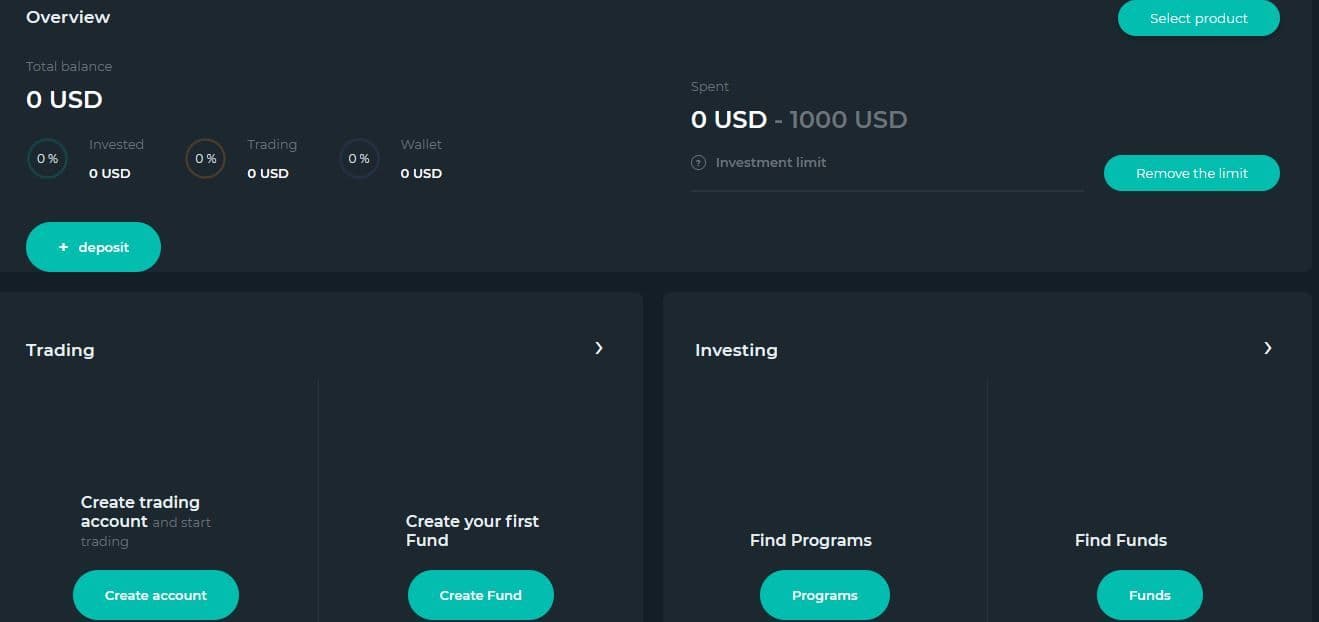
Task: Expand the Investing section chevron arrow
Action: tap(1267, 348)
